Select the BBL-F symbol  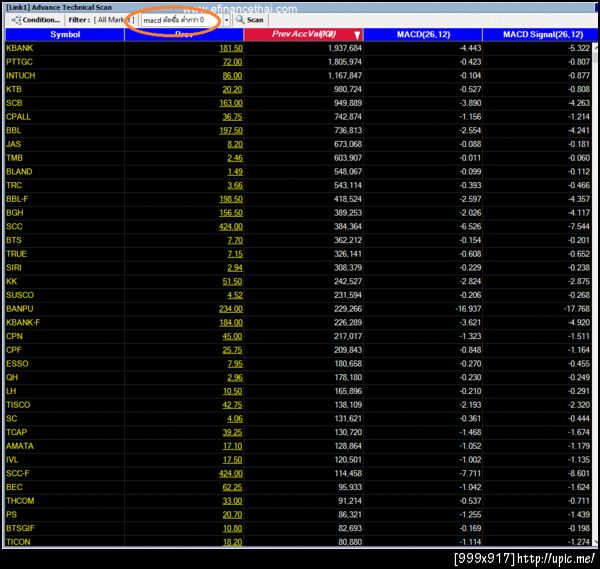(x=17, y=199)
